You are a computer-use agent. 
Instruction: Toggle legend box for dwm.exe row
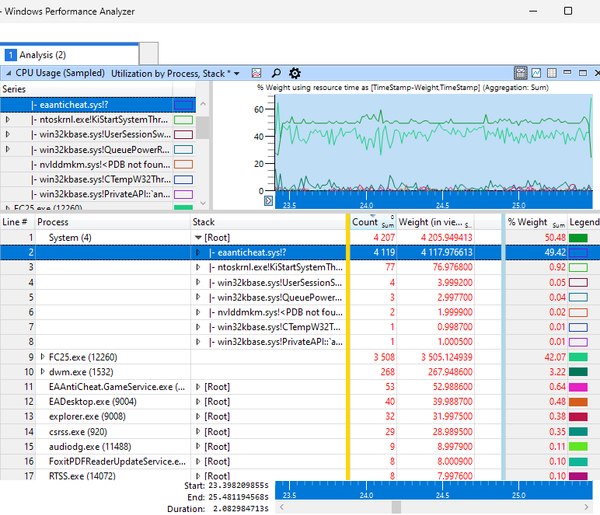pos(578,371)
